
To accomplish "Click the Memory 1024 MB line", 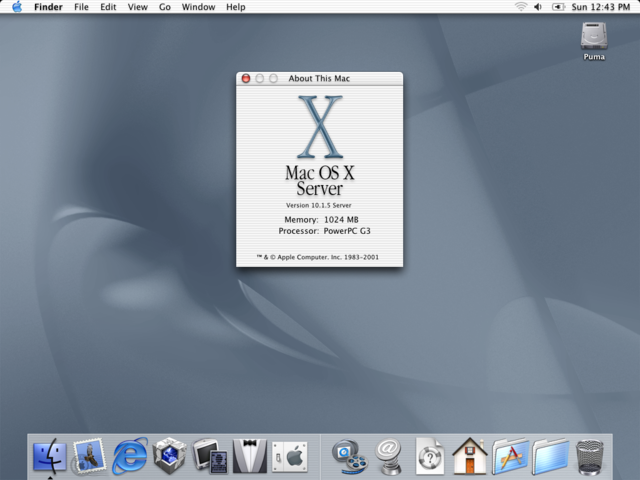I will point(321,220).
